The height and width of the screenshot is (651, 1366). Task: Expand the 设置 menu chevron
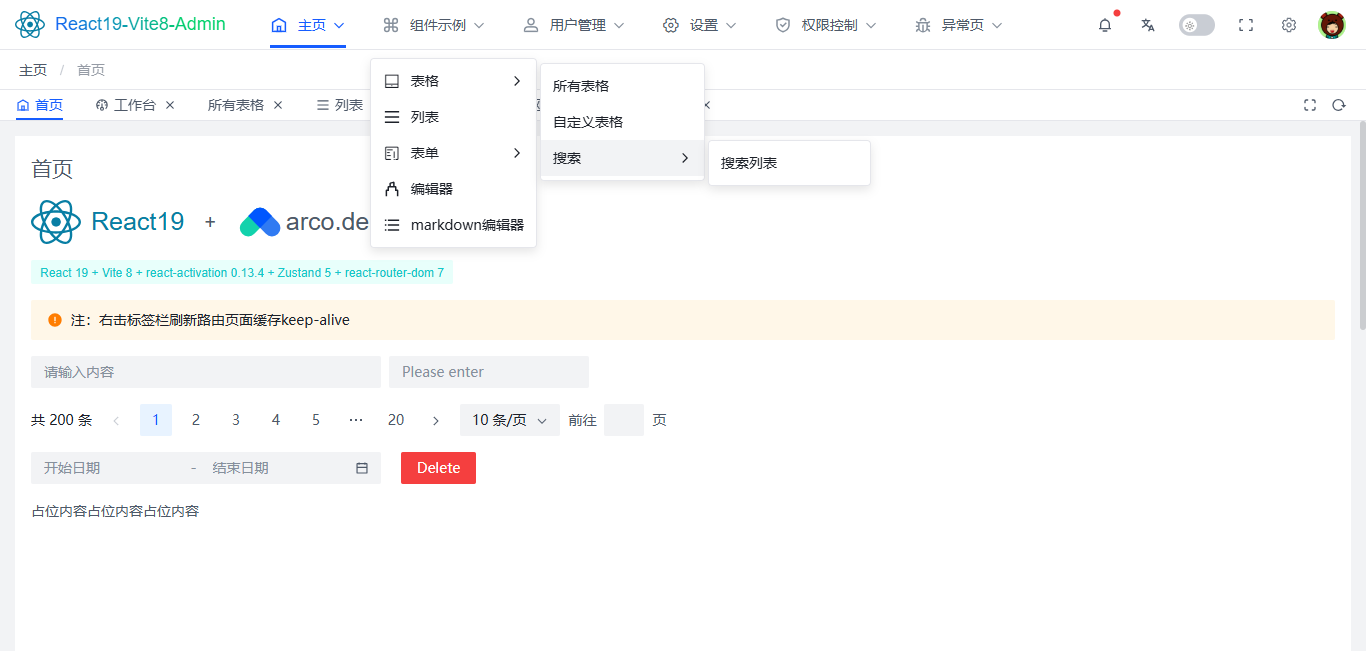[731, 25]
